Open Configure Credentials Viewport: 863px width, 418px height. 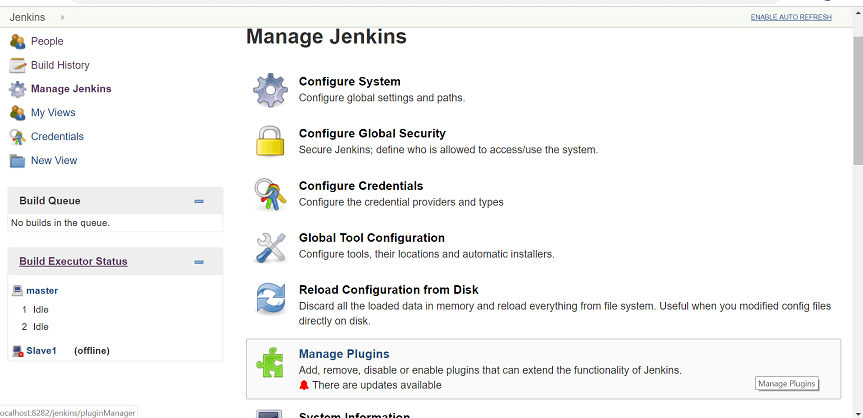[x=361, y=186]
